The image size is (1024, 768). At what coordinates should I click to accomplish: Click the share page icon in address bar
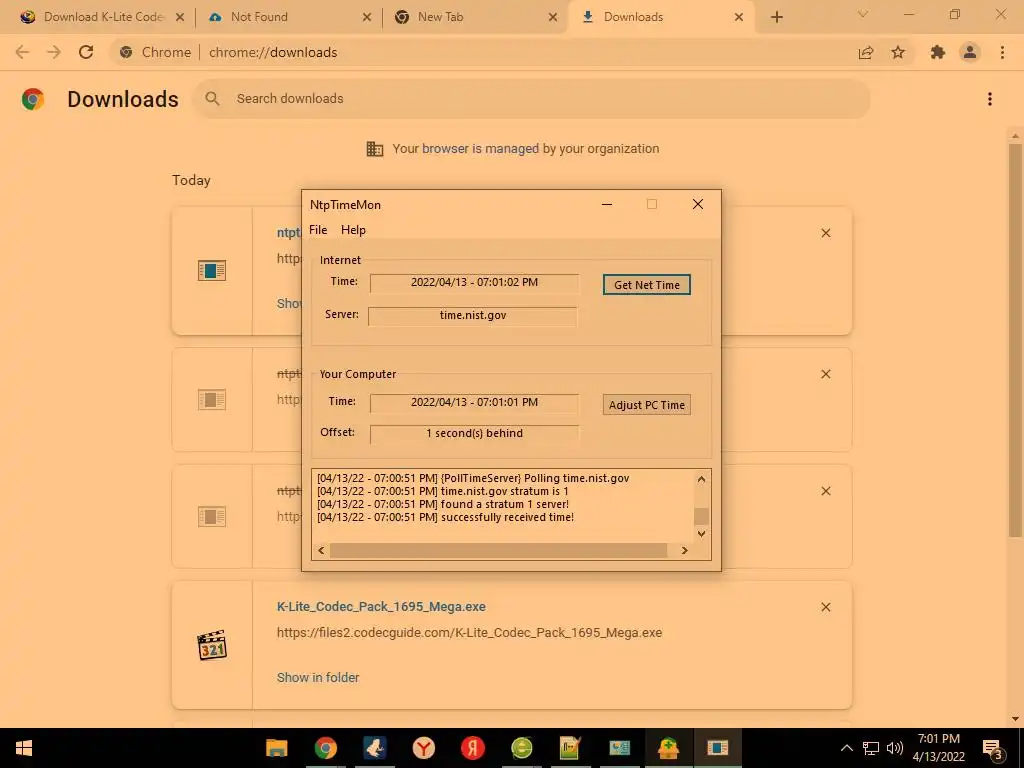click(866, 52)
